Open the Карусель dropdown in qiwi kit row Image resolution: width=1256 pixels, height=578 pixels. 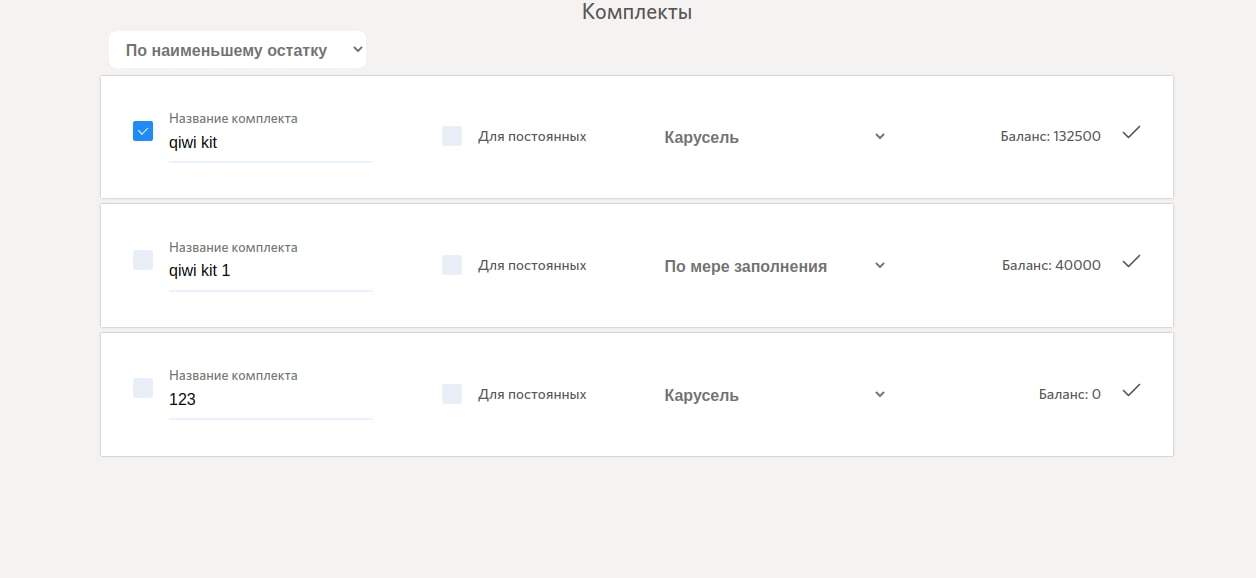(775, 137)
